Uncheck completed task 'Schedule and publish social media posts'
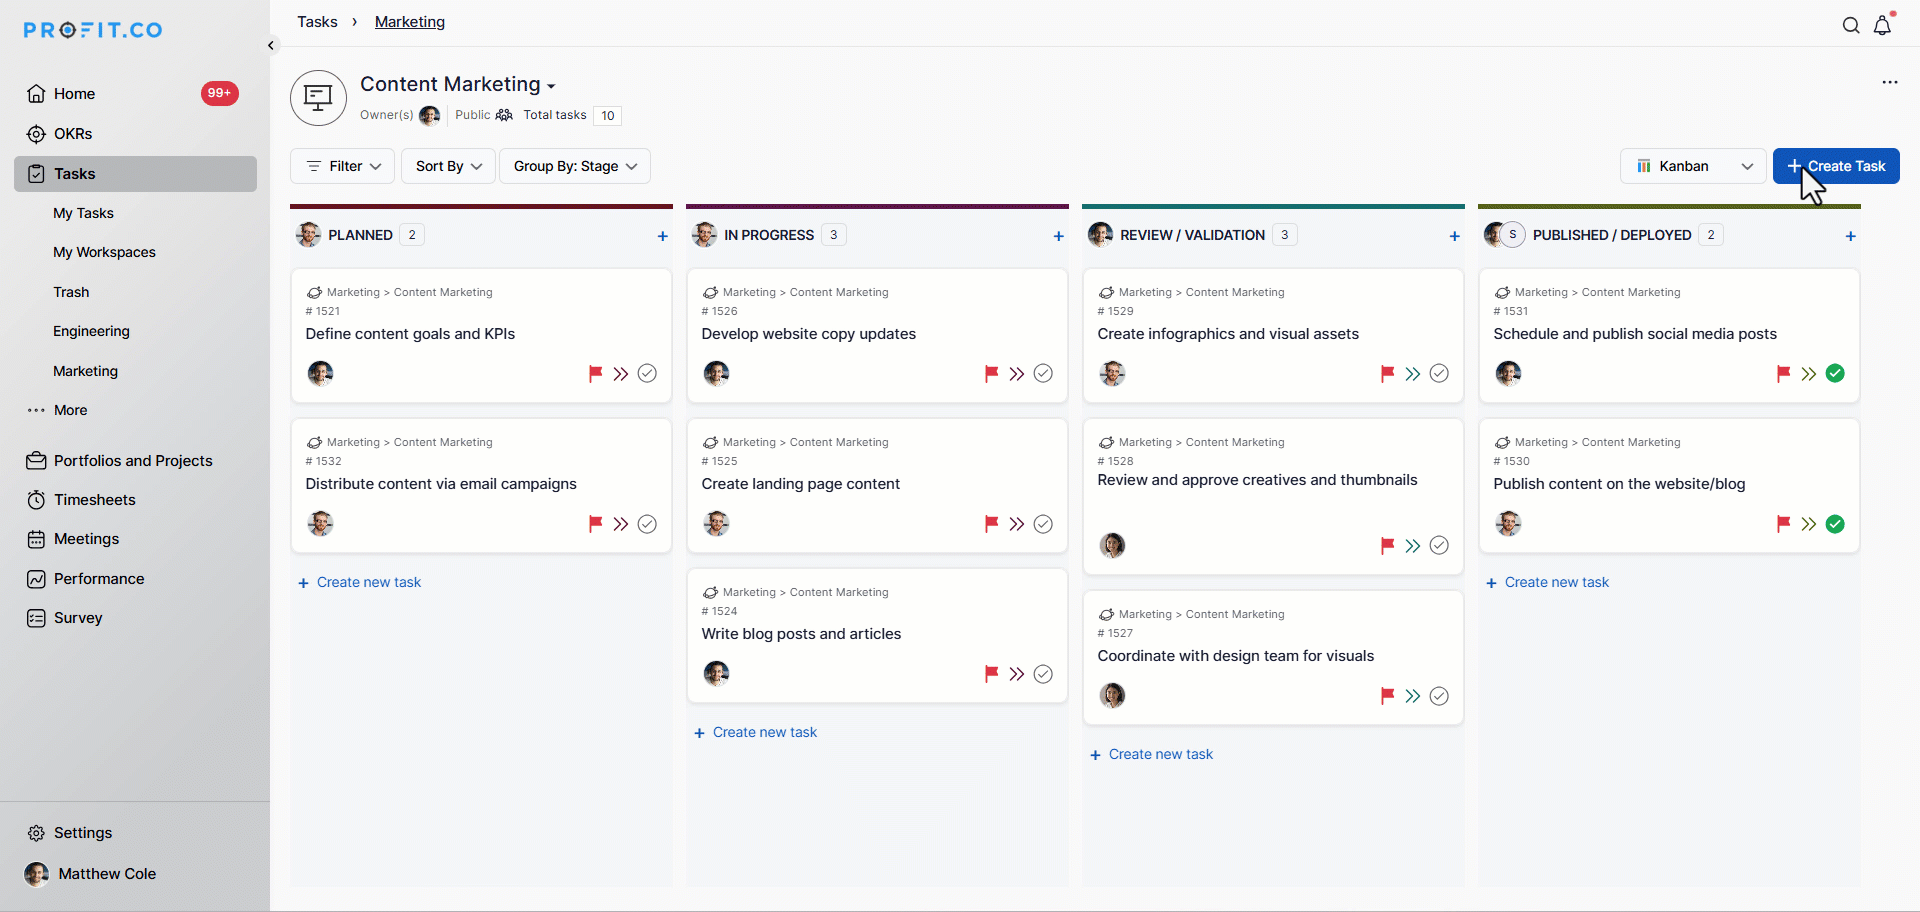The image size is (1920, 912). click(1835, 374)
